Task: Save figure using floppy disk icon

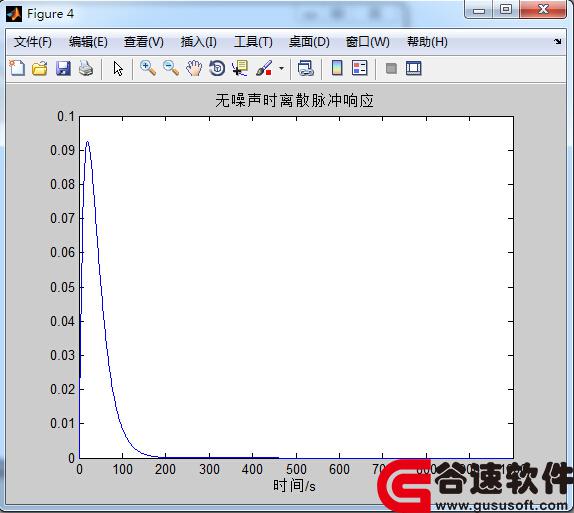Action: pos(63,68)
